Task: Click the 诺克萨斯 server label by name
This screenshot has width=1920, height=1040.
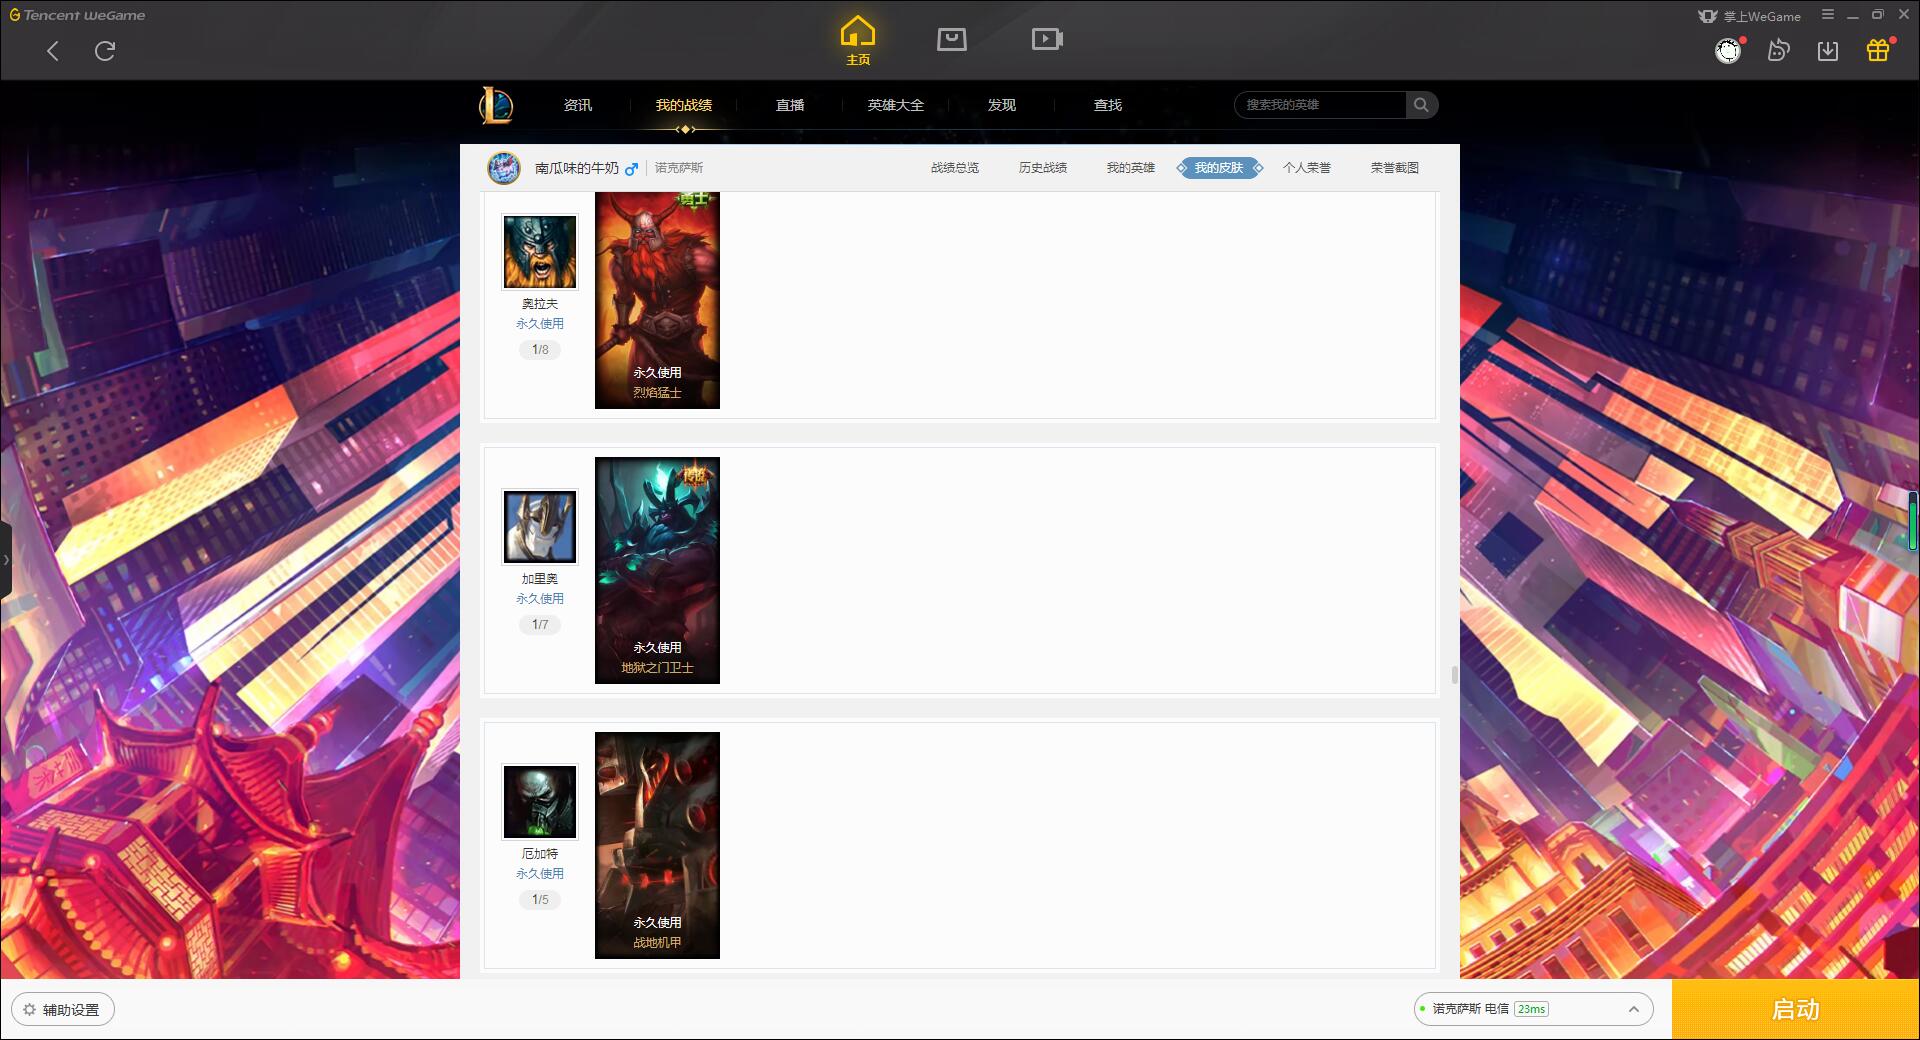Action: click(679, 168)
